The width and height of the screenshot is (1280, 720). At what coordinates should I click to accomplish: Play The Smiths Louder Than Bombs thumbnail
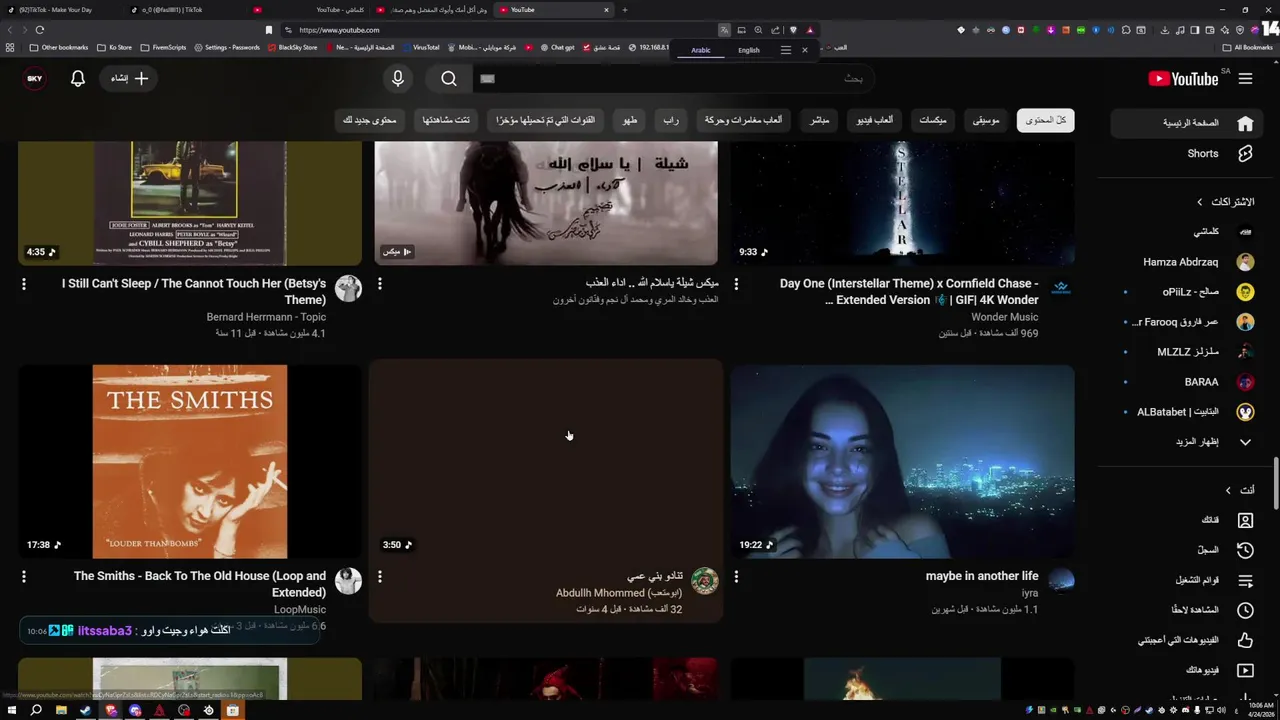pyautogui.click(x=190, y=461)
